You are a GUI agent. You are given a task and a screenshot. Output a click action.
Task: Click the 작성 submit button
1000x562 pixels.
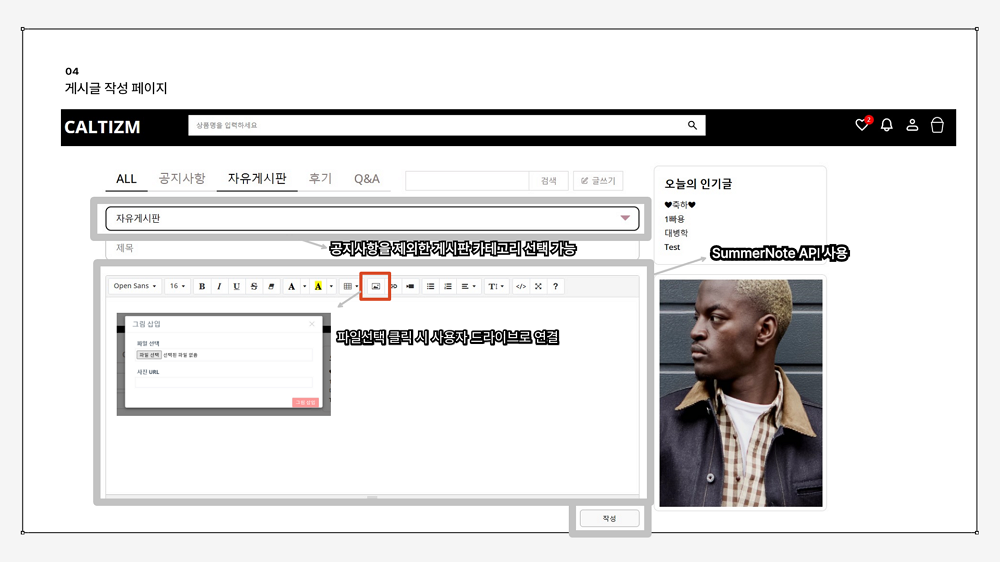pos(609,518)
